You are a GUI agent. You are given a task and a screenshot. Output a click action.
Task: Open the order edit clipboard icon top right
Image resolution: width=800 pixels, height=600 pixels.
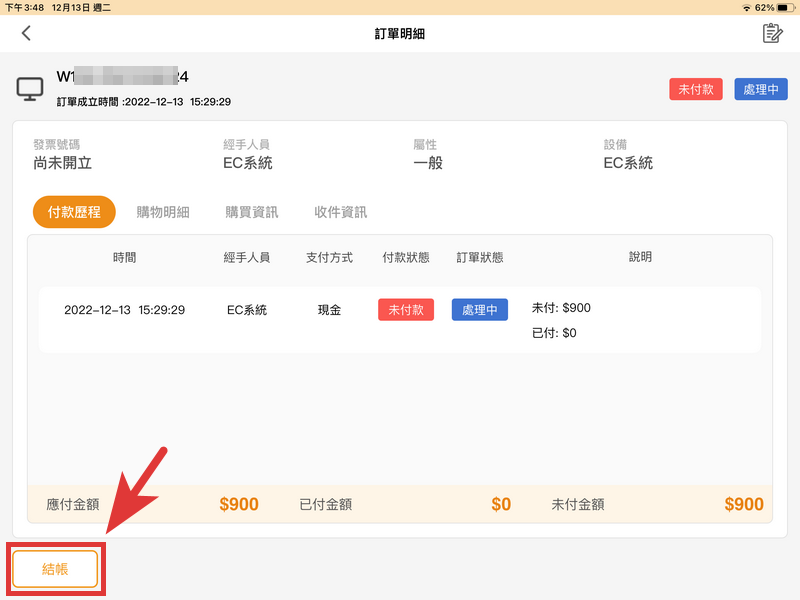pos(770,33)
